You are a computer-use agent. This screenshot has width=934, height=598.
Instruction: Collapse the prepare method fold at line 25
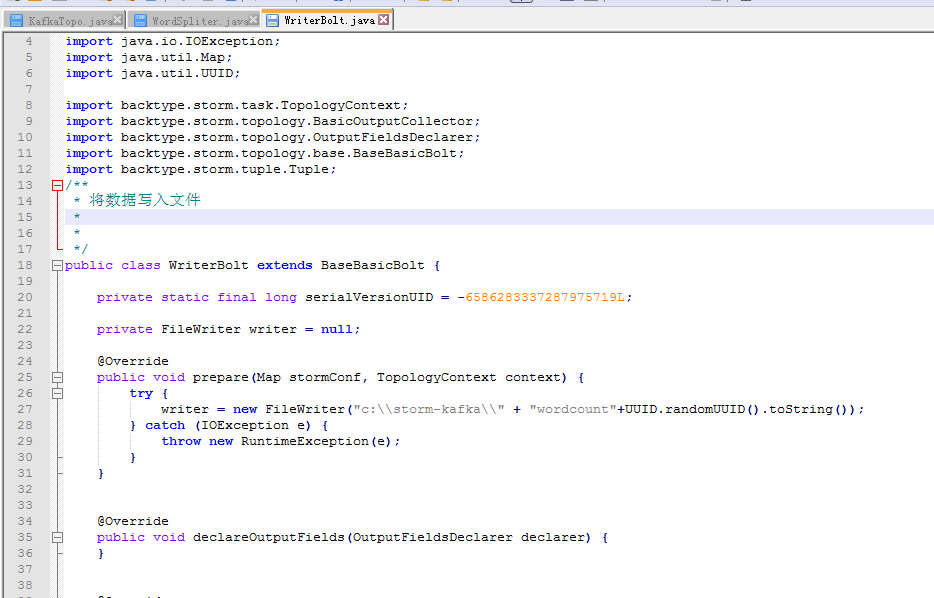[57, 378]
